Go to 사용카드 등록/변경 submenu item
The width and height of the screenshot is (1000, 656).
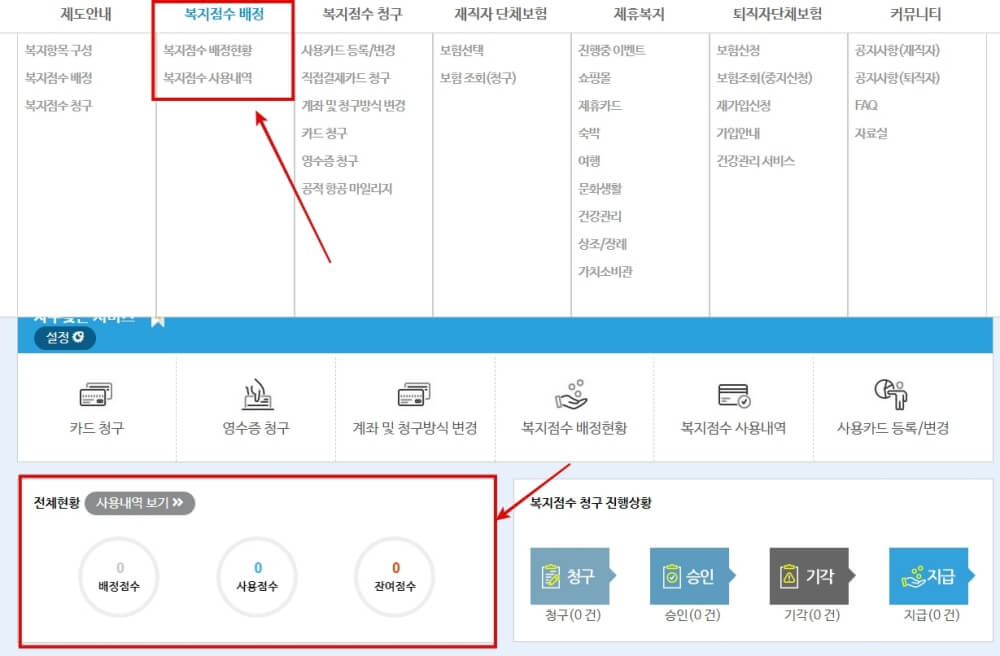[x=348, y=50]
